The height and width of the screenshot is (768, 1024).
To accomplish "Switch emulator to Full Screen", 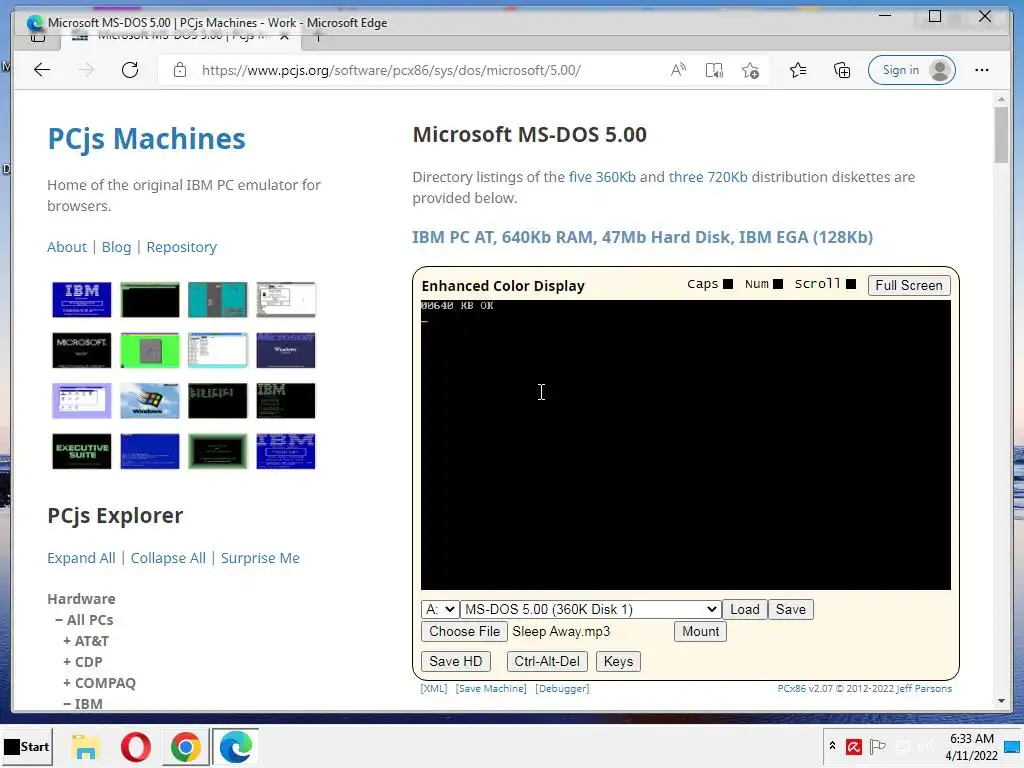I will pyautogui.click(x=908, y=285).
